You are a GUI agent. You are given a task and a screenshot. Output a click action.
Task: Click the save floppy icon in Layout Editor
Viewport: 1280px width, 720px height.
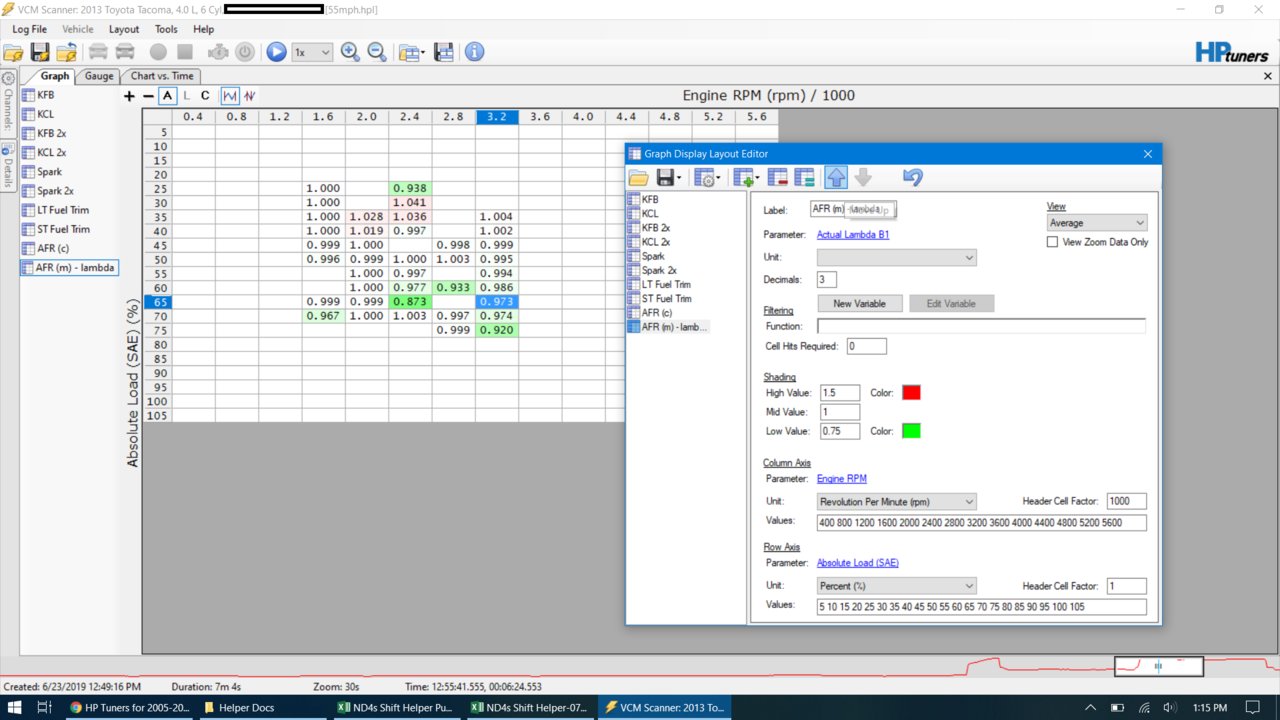click(x=664, y=178)
